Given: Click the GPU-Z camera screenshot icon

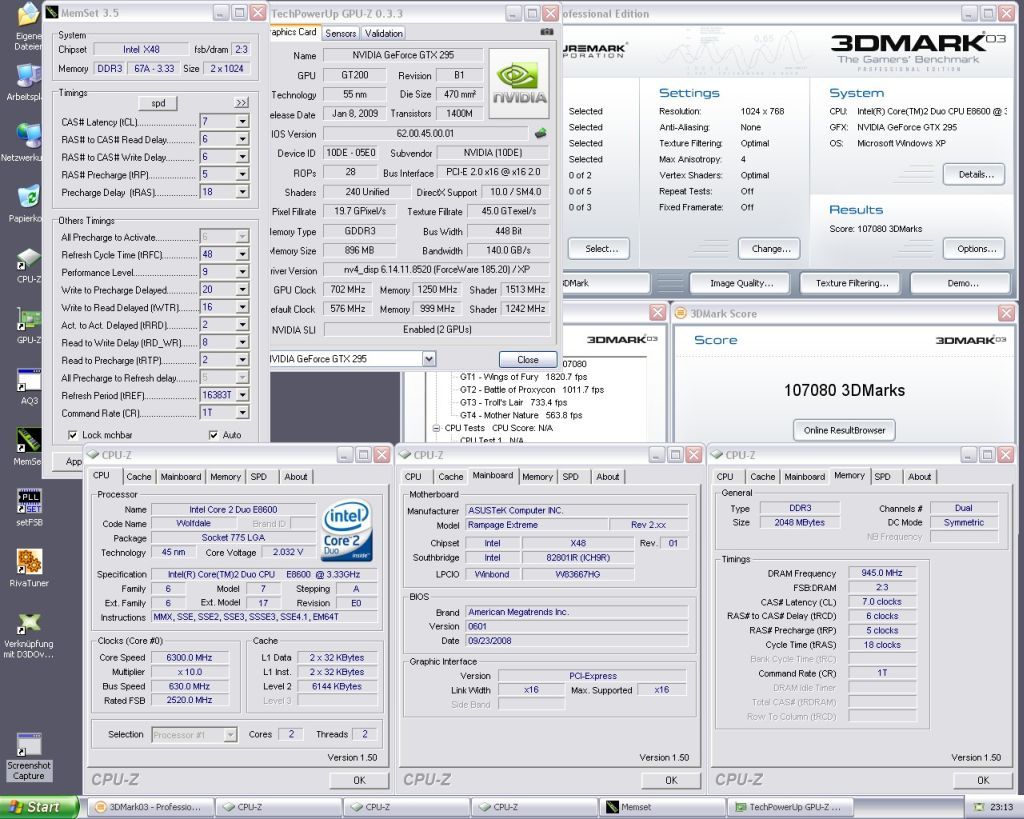Looking at the screenshot, I should click(547, 31).
